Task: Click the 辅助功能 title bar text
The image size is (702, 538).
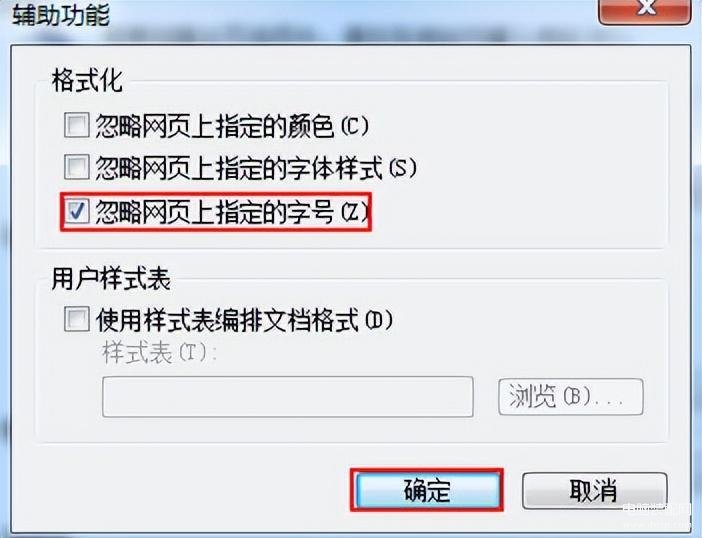Action: (x=61, y=14)
